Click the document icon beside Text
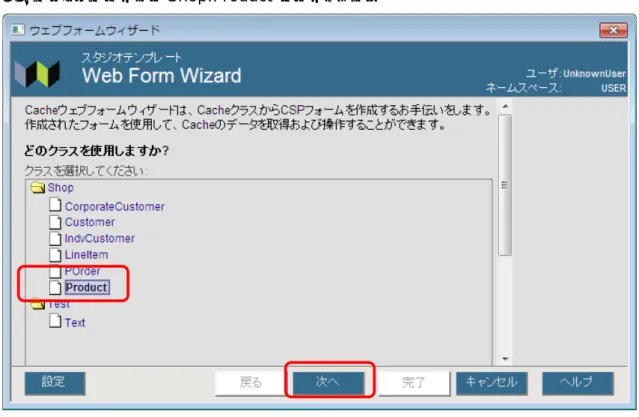Viewport: 639px width, 417px height. tap(55, 321)
